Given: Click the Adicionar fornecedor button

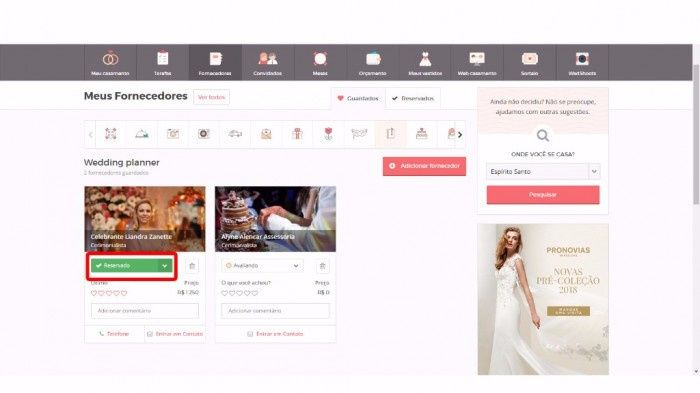Looking at the screenshot, I should [x=424, y=166].
